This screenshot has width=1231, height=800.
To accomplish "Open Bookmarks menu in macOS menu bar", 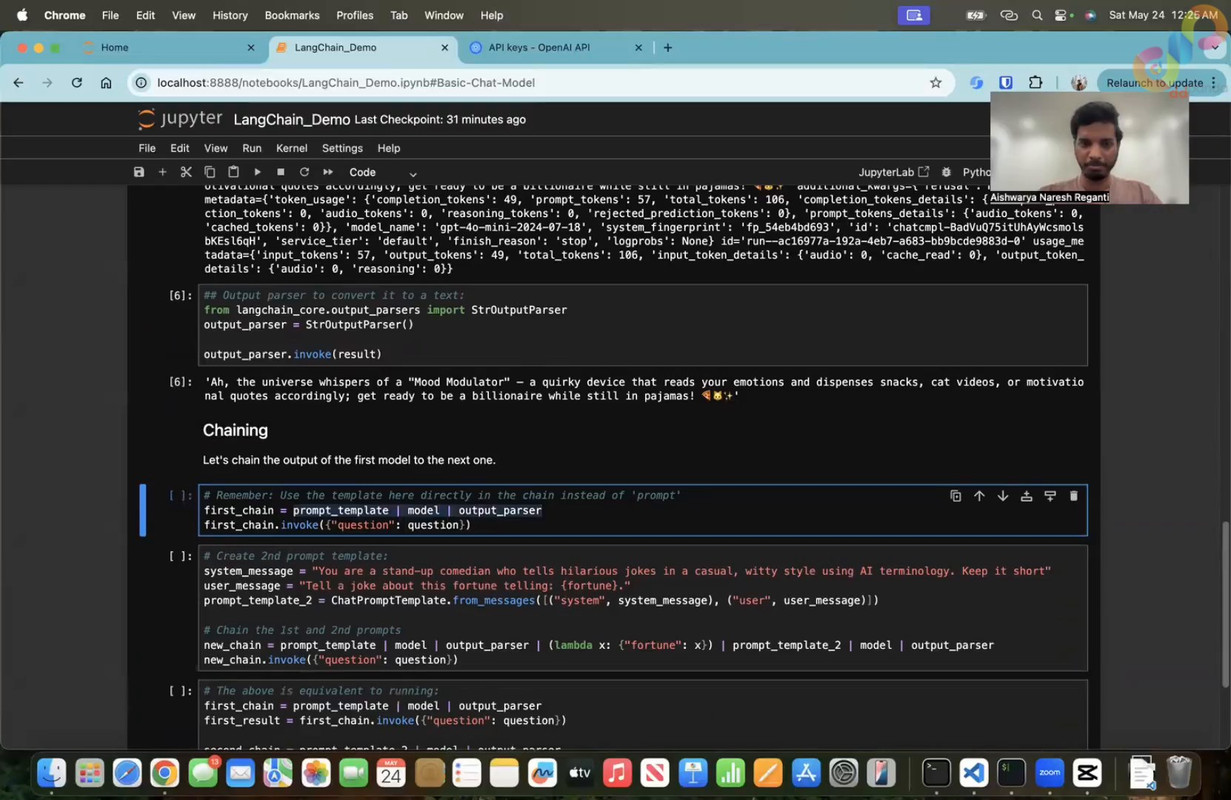I will point(292,15).
